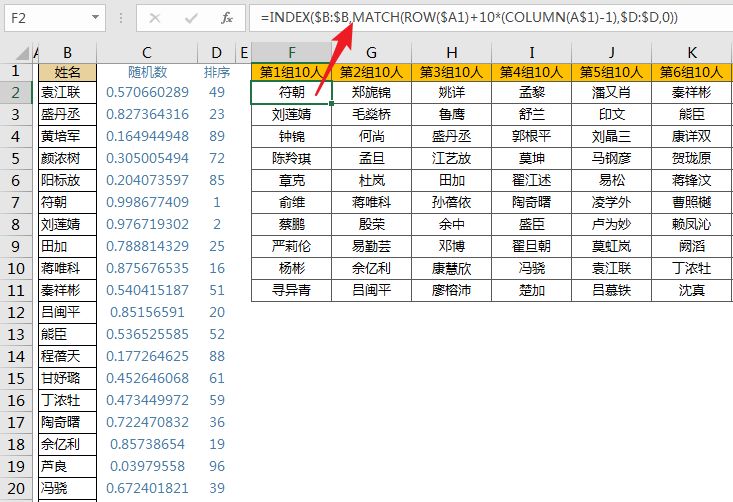
Task: Select column F header
Action: point(291,52)
